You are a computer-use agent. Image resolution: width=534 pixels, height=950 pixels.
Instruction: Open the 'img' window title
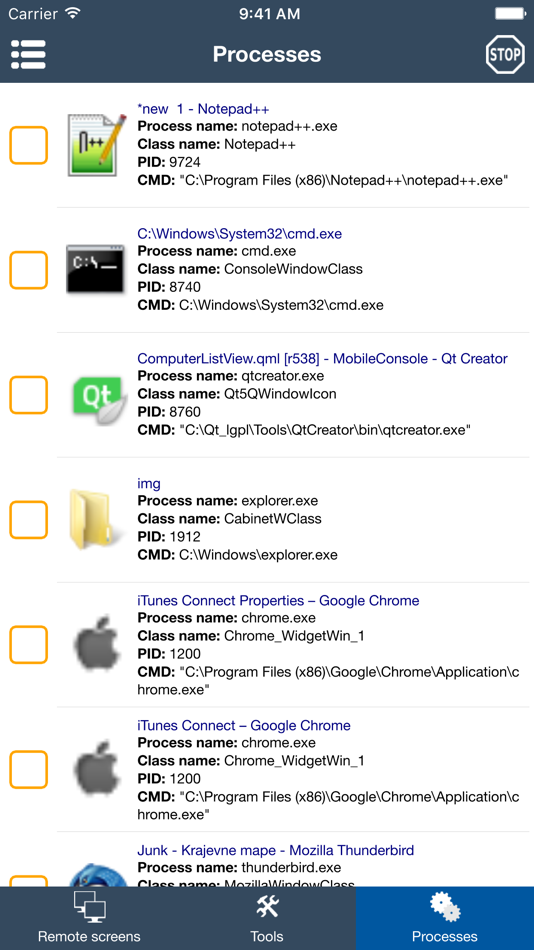click(149, 483)
